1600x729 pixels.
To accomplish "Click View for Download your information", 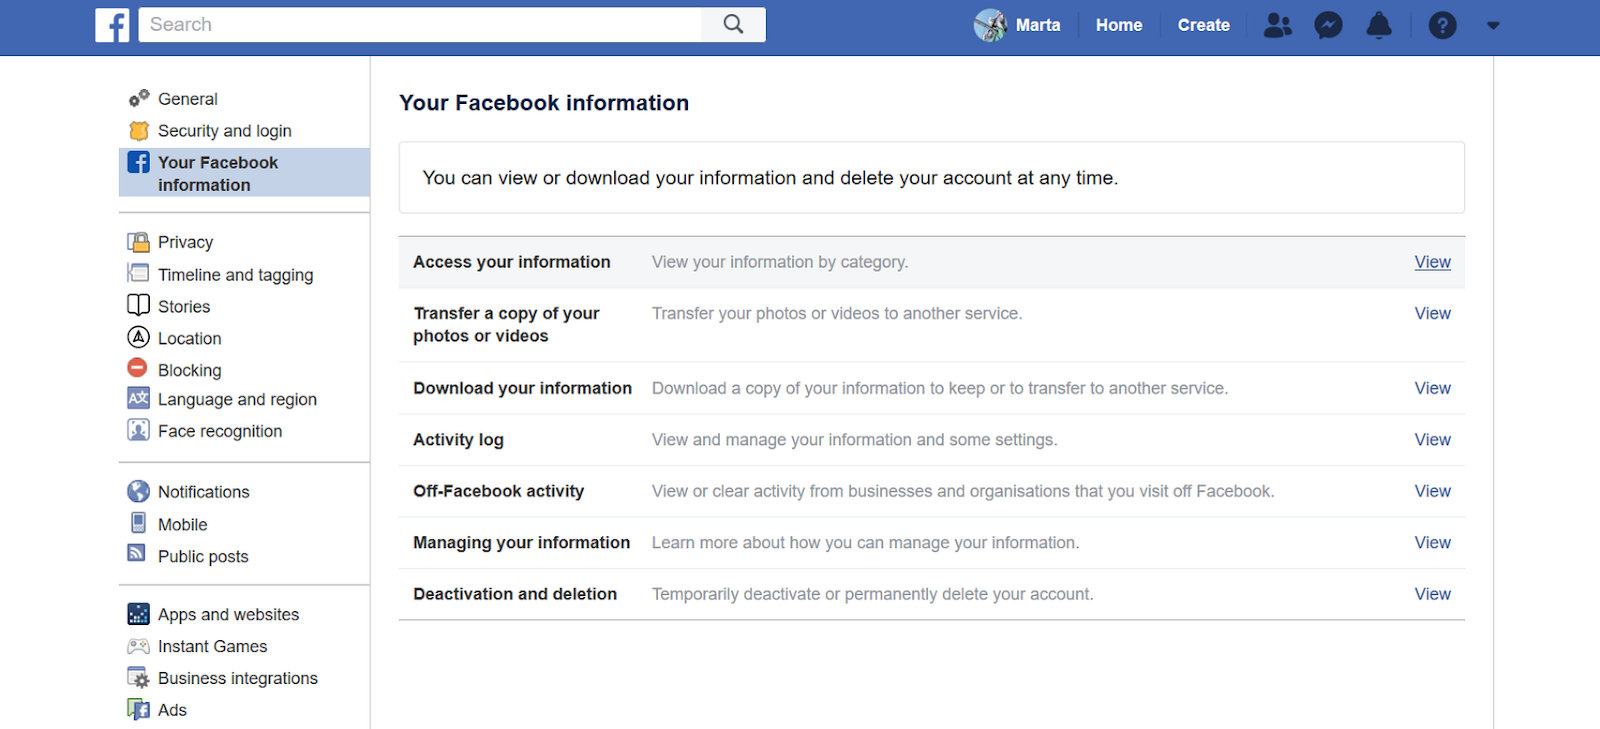I will pos(1432,388).
